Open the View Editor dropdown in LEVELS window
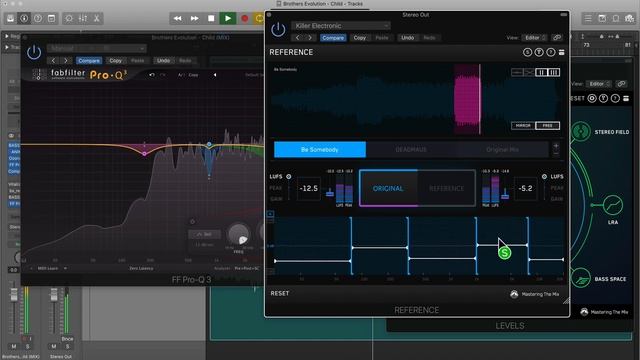Image resolution: width=640 pixels, height=360 pixels. coord(599,84)
